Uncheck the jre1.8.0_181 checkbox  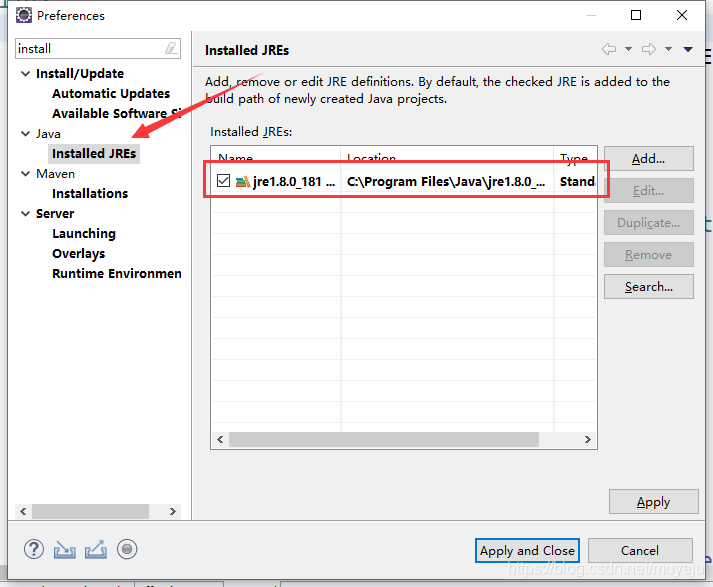pos(223,181)
